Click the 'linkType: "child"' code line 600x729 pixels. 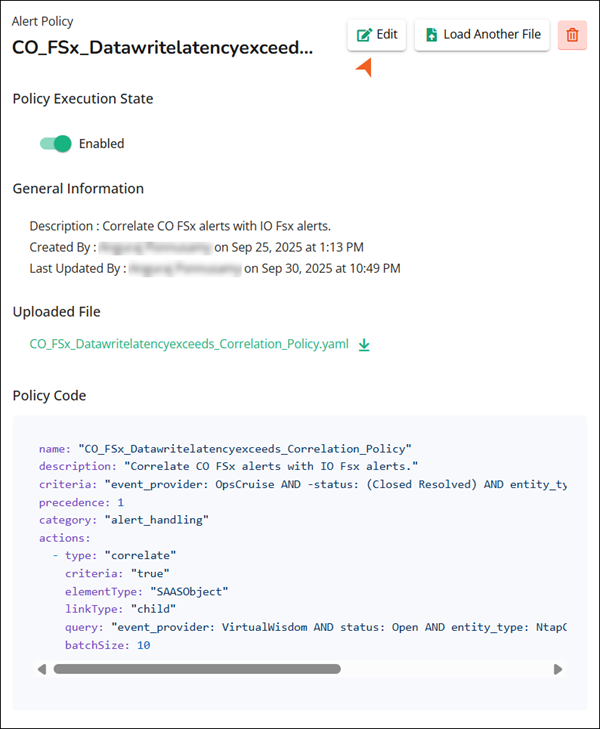[120, 609]
